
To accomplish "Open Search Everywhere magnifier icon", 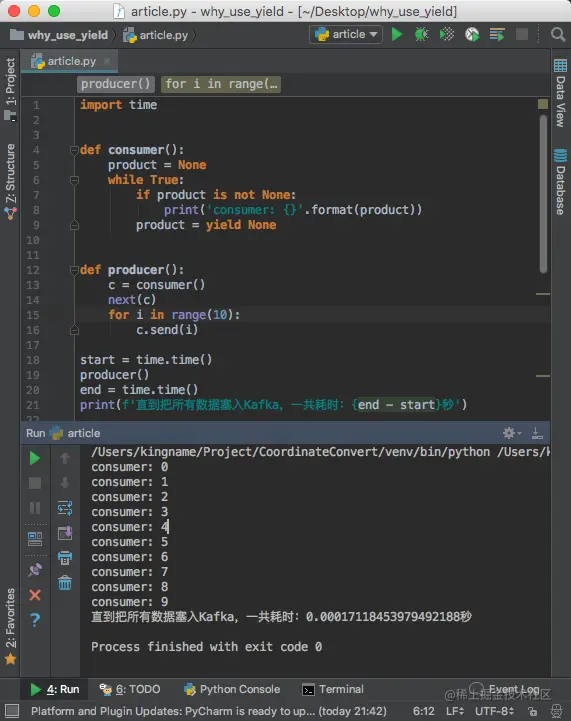I will coord(558,34).
